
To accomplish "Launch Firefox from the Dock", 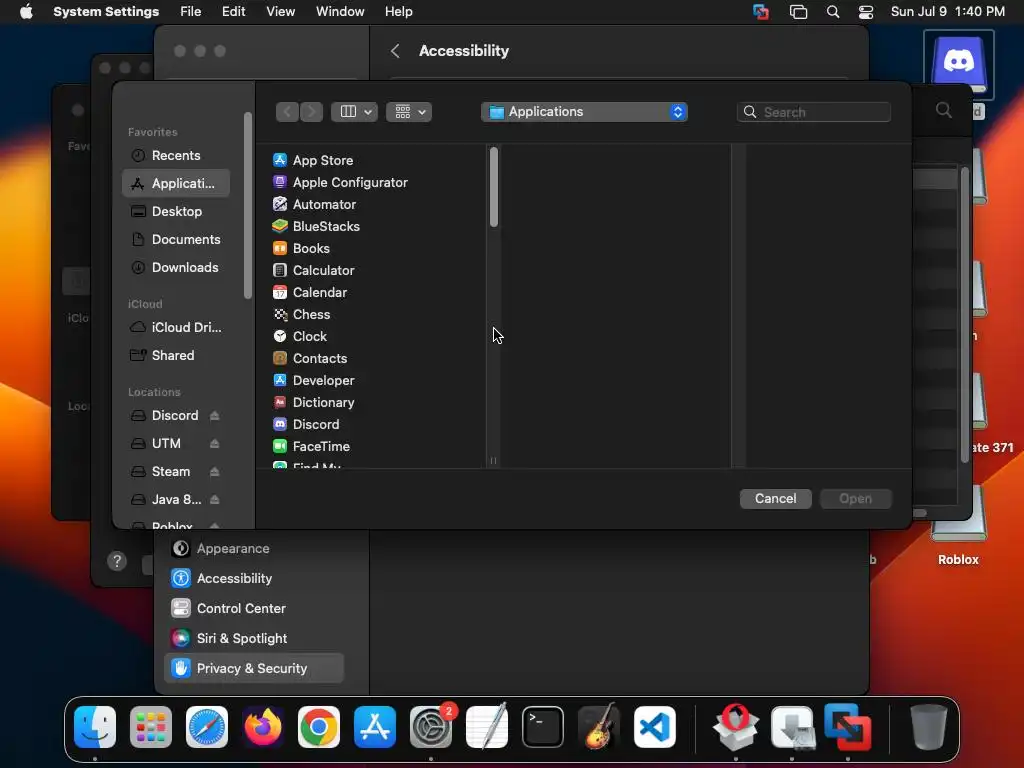I will tap(263, 727).
